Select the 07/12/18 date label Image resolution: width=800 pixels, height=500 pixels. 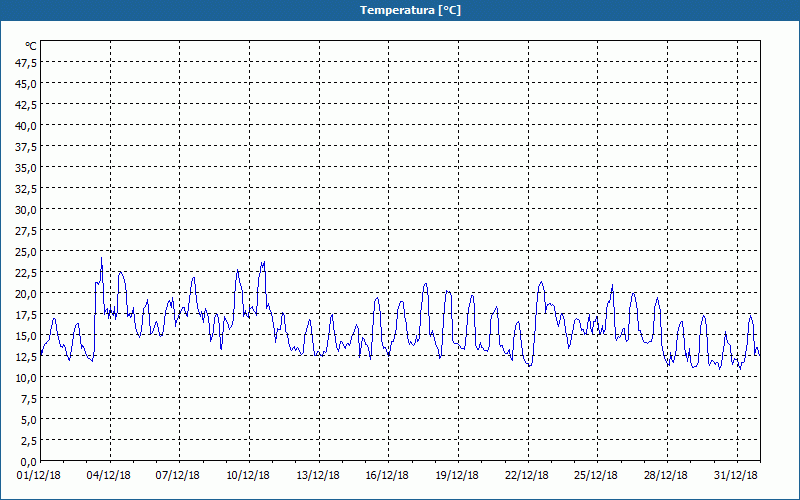click(x=178, y=475)
